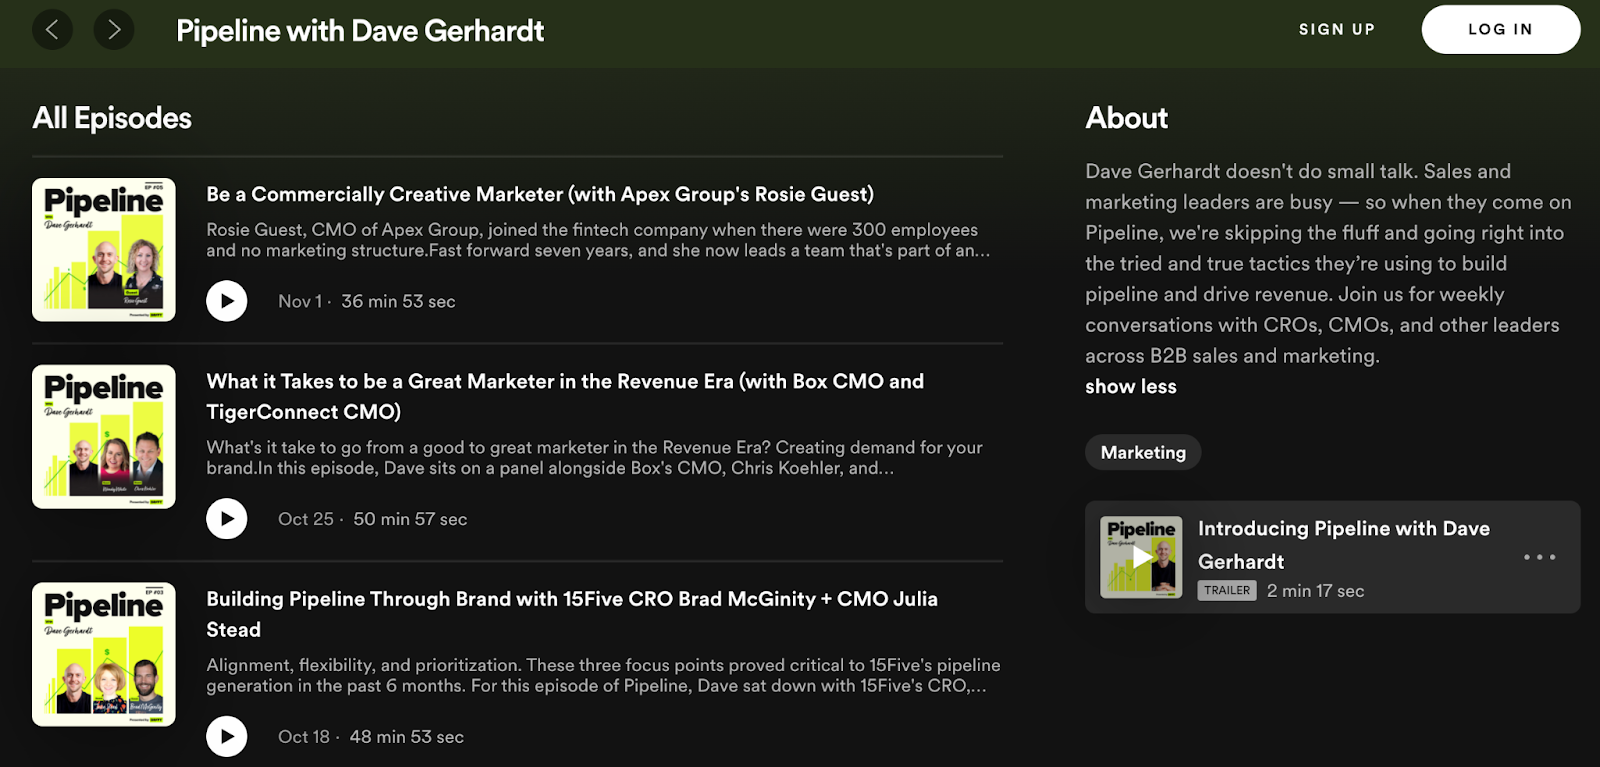This screenshot has height=767, width=1600.
Task: Play the Rosie Guest episode
Action: click(x=227, y=301)
